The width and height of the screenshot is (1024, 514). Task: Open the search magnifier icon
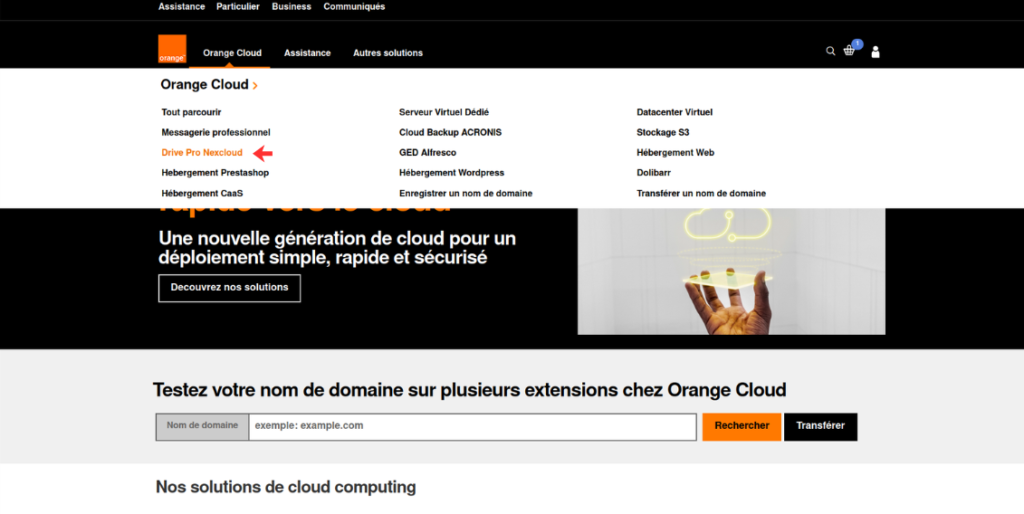[830, 51]
